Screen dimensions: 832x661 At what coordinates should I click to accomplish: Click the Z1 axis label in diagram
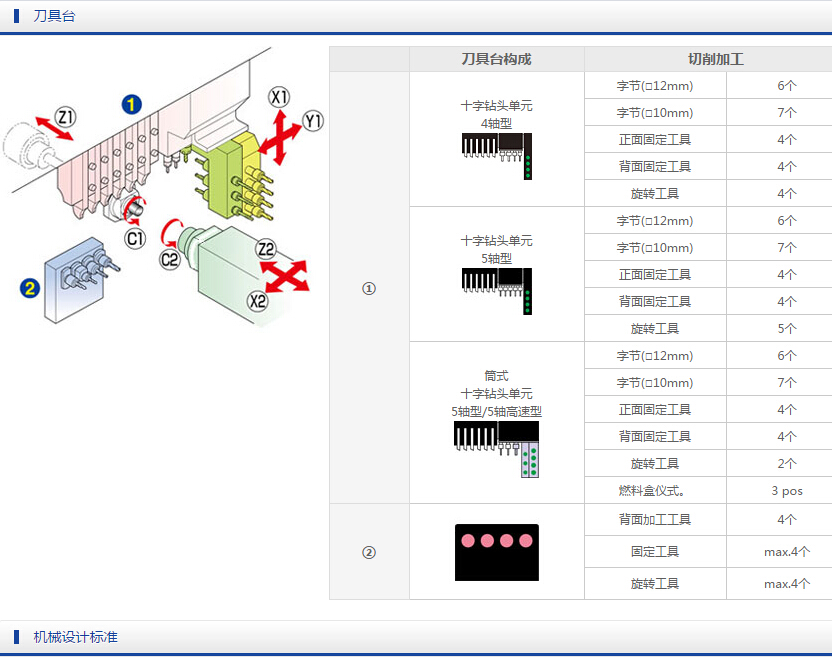pyautogui.click(x=65, y=118)
